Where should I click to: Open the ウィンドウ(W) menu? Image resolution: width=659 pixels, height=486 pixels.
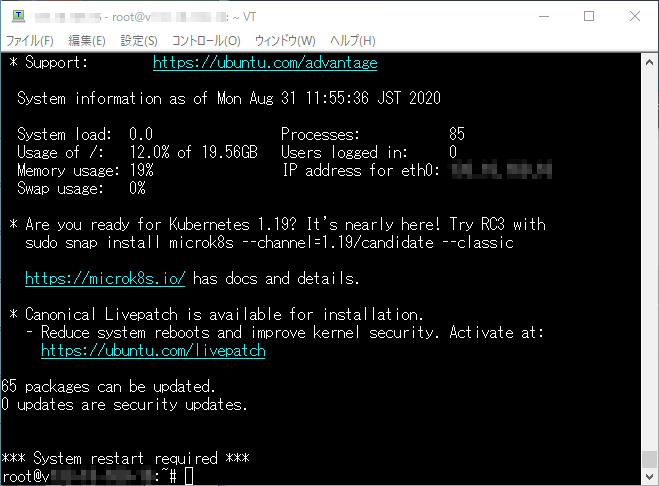pos(285,41)
